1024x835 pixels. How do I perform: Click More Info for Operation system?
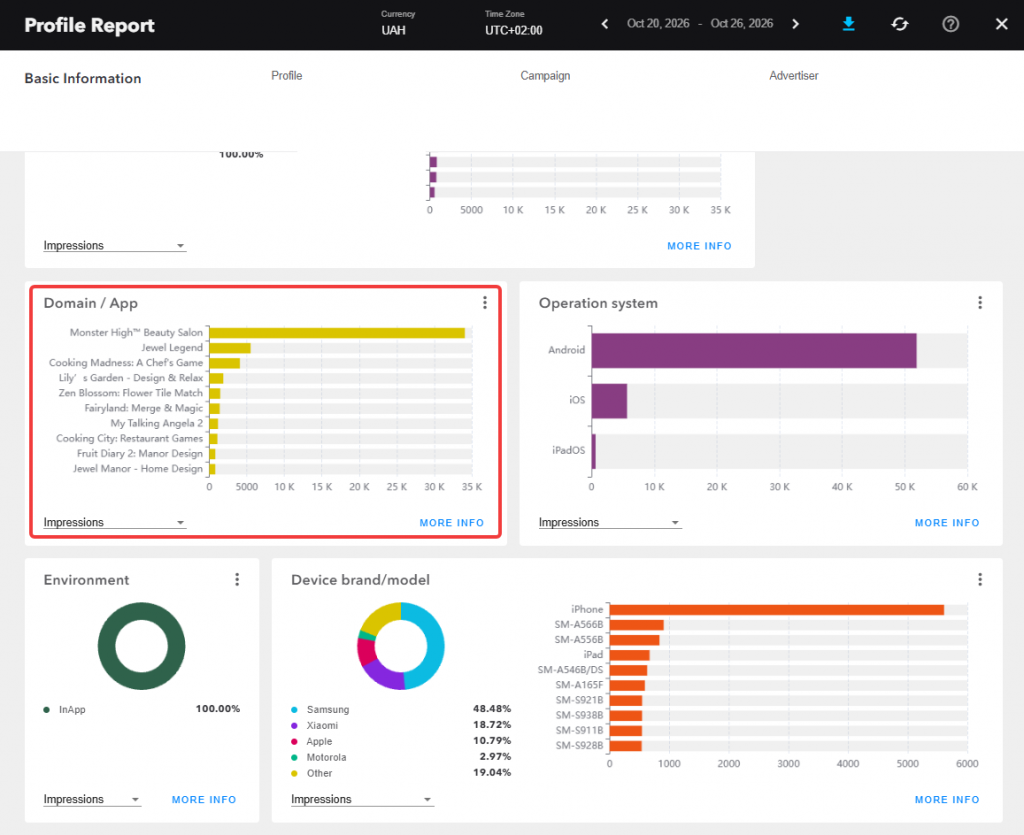click(946, 523)
